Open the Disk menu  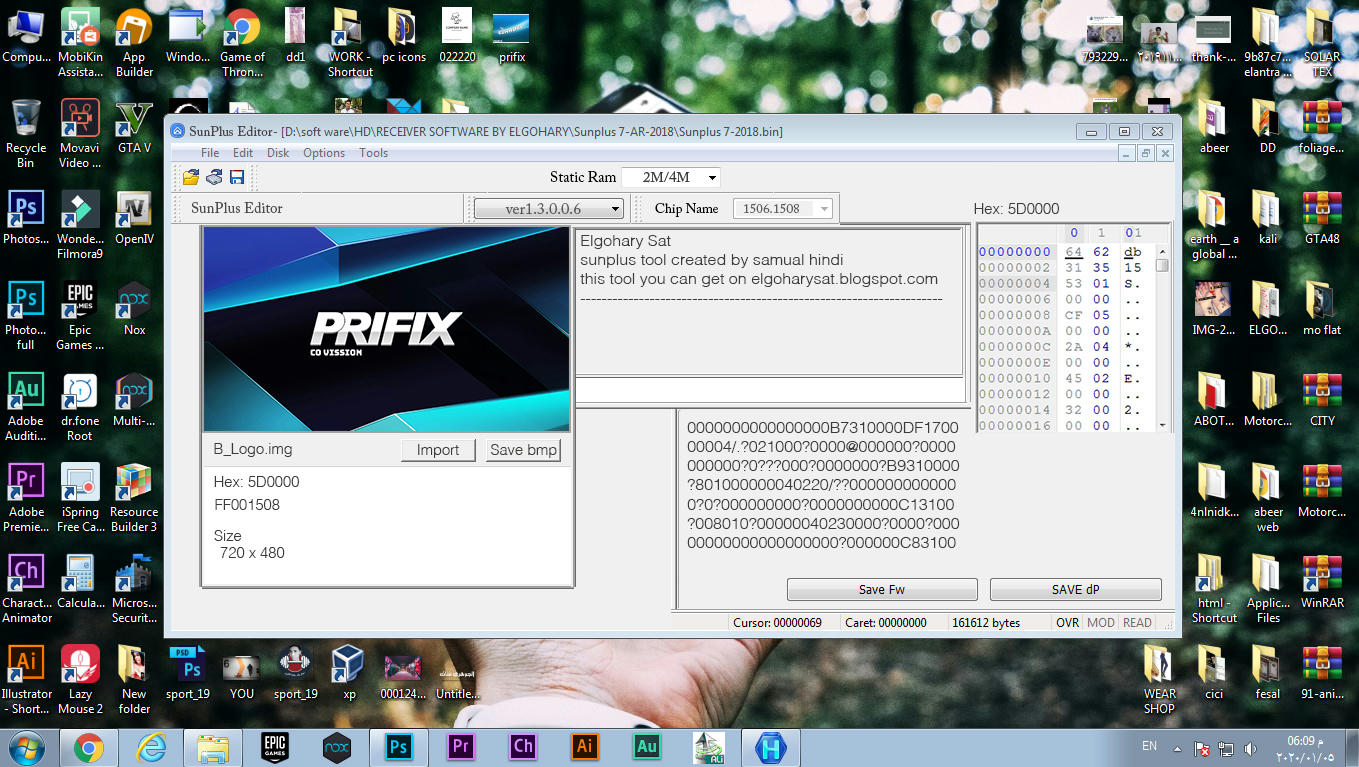click(x=278, y=153)
